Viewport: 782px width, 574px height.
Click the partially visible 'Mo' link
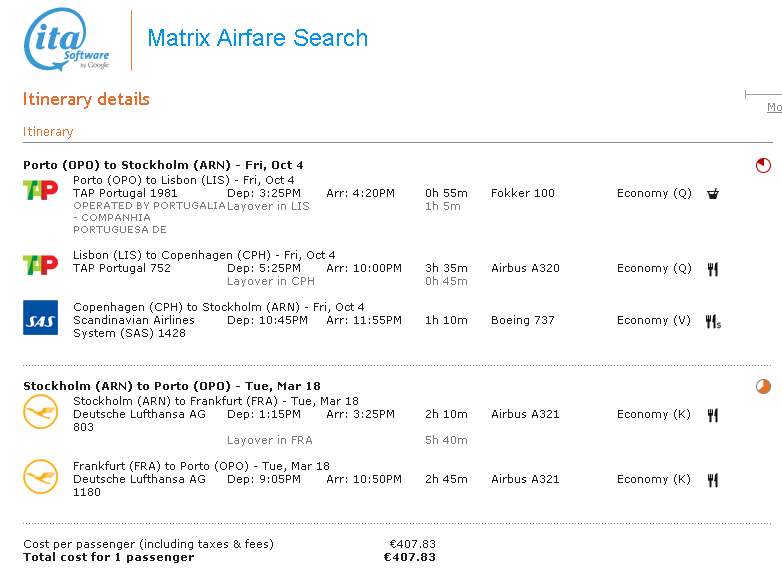click(x=774, y=107)
